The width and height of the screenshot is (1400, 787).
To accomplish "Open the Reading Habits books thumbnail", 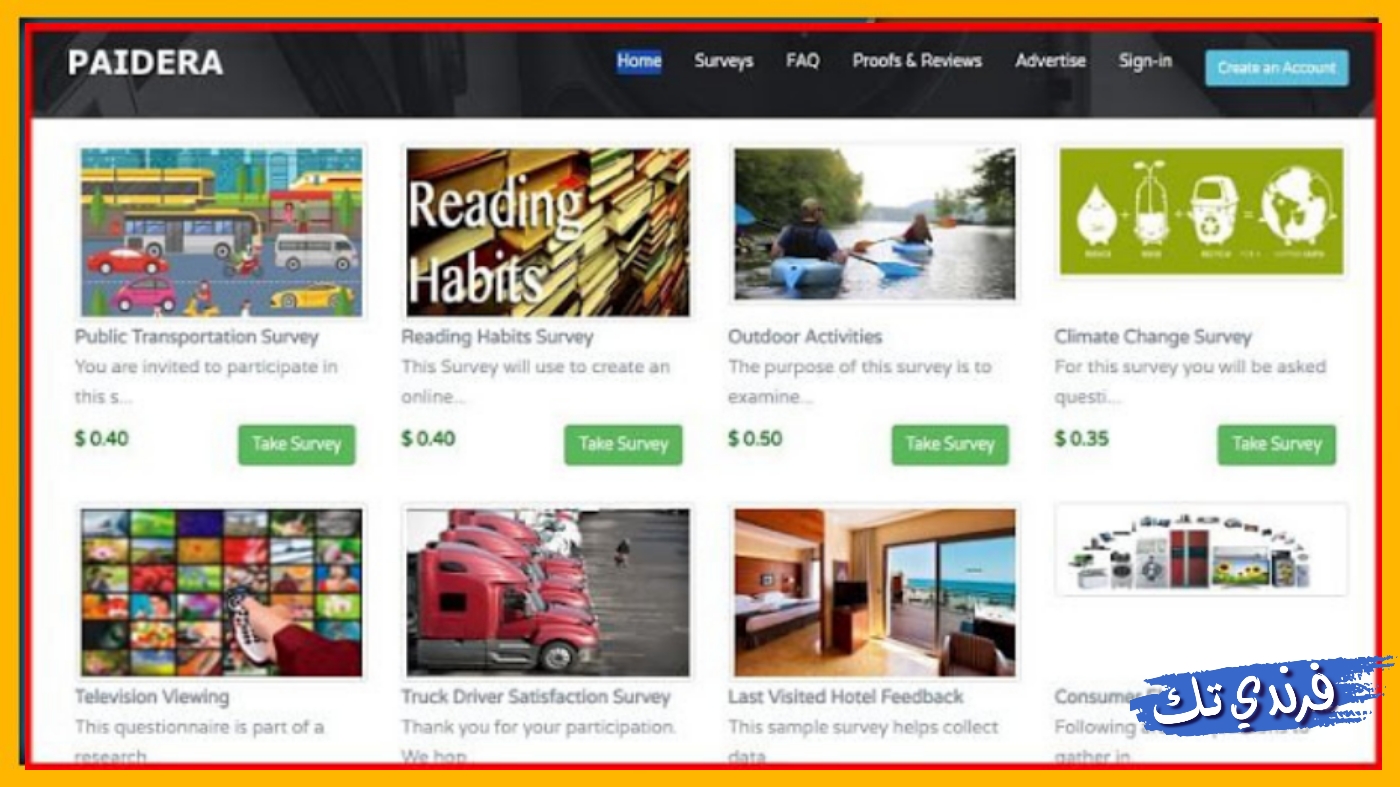I will tap(547, 232).
